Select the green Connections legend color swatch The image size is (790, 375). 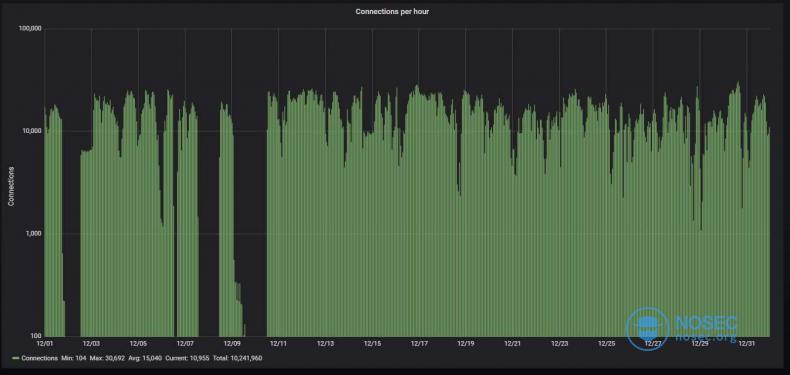point(16,358)
